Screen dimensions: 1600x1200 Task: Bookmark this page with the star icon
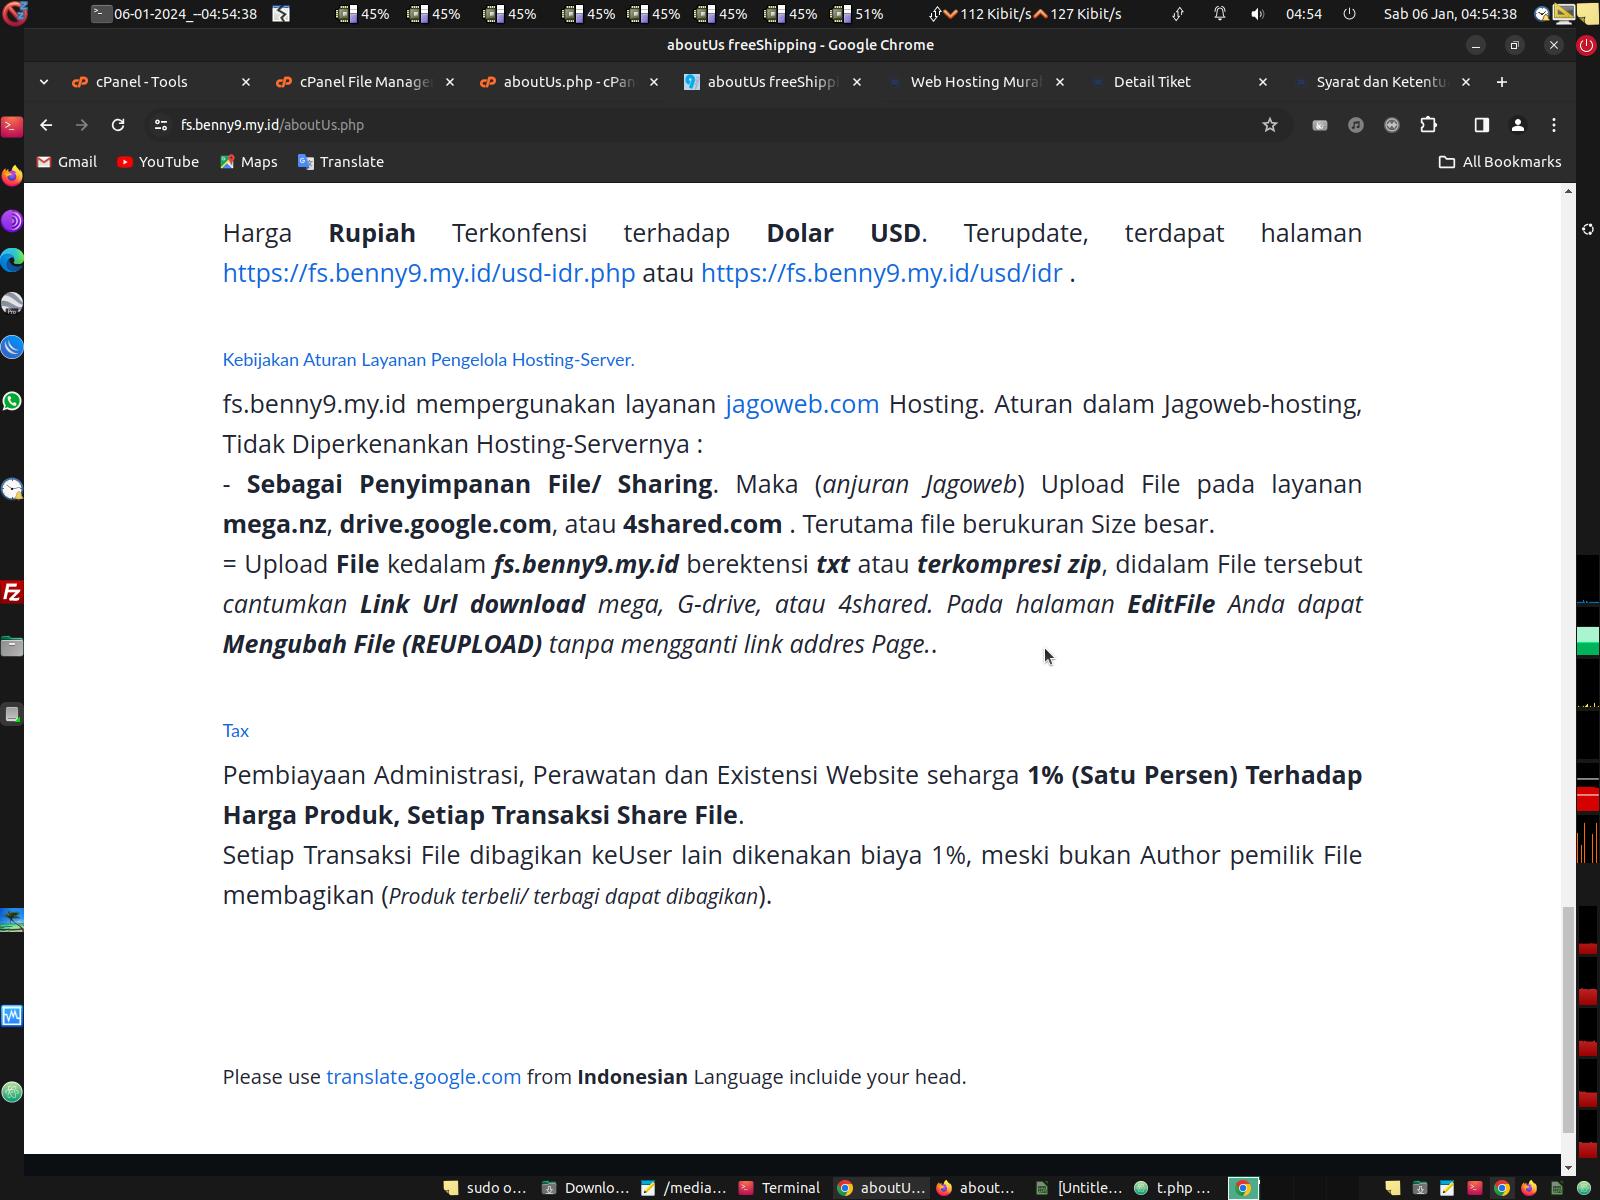pyautogui.click(x=1270, y=125)
